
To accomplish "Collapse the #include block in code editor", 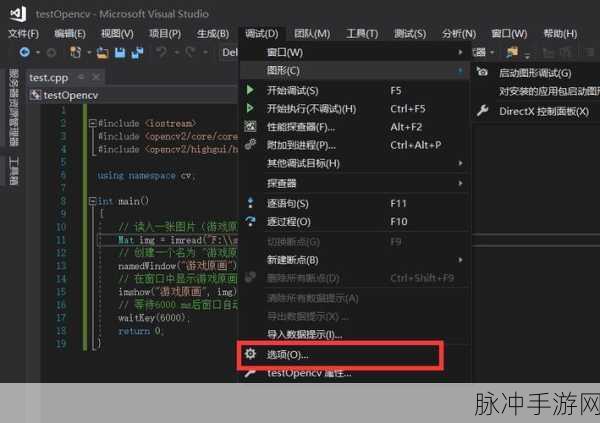I will (x=92, y=123).
